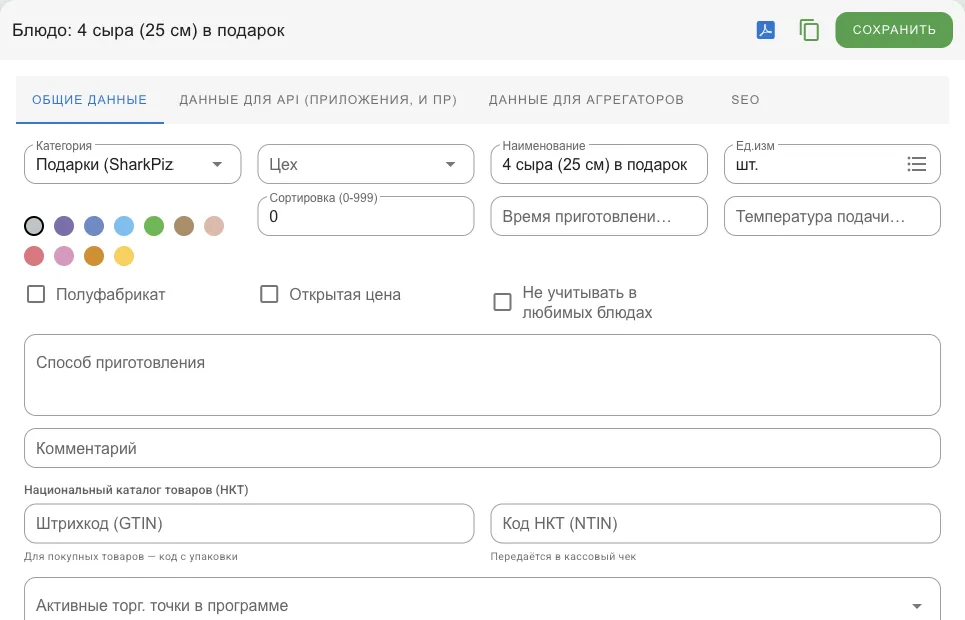
Task: Click the 'Национальный каталог товаров (НКТ)' heading
Action: click(136, 490)
